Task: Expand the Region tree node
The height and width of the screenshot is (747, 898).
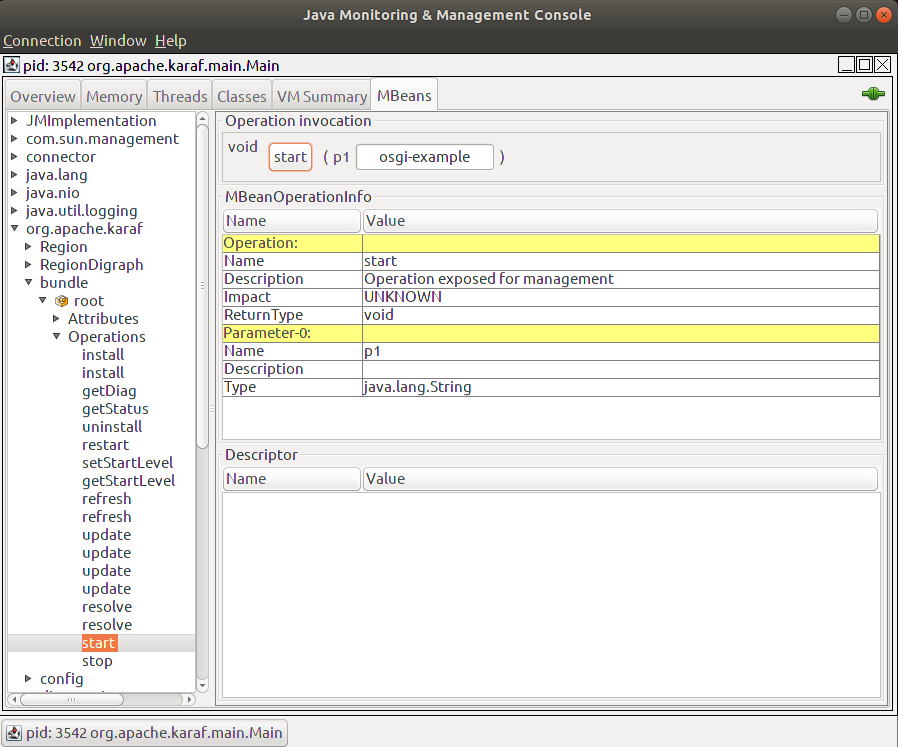Action: [x=28, y=246]
